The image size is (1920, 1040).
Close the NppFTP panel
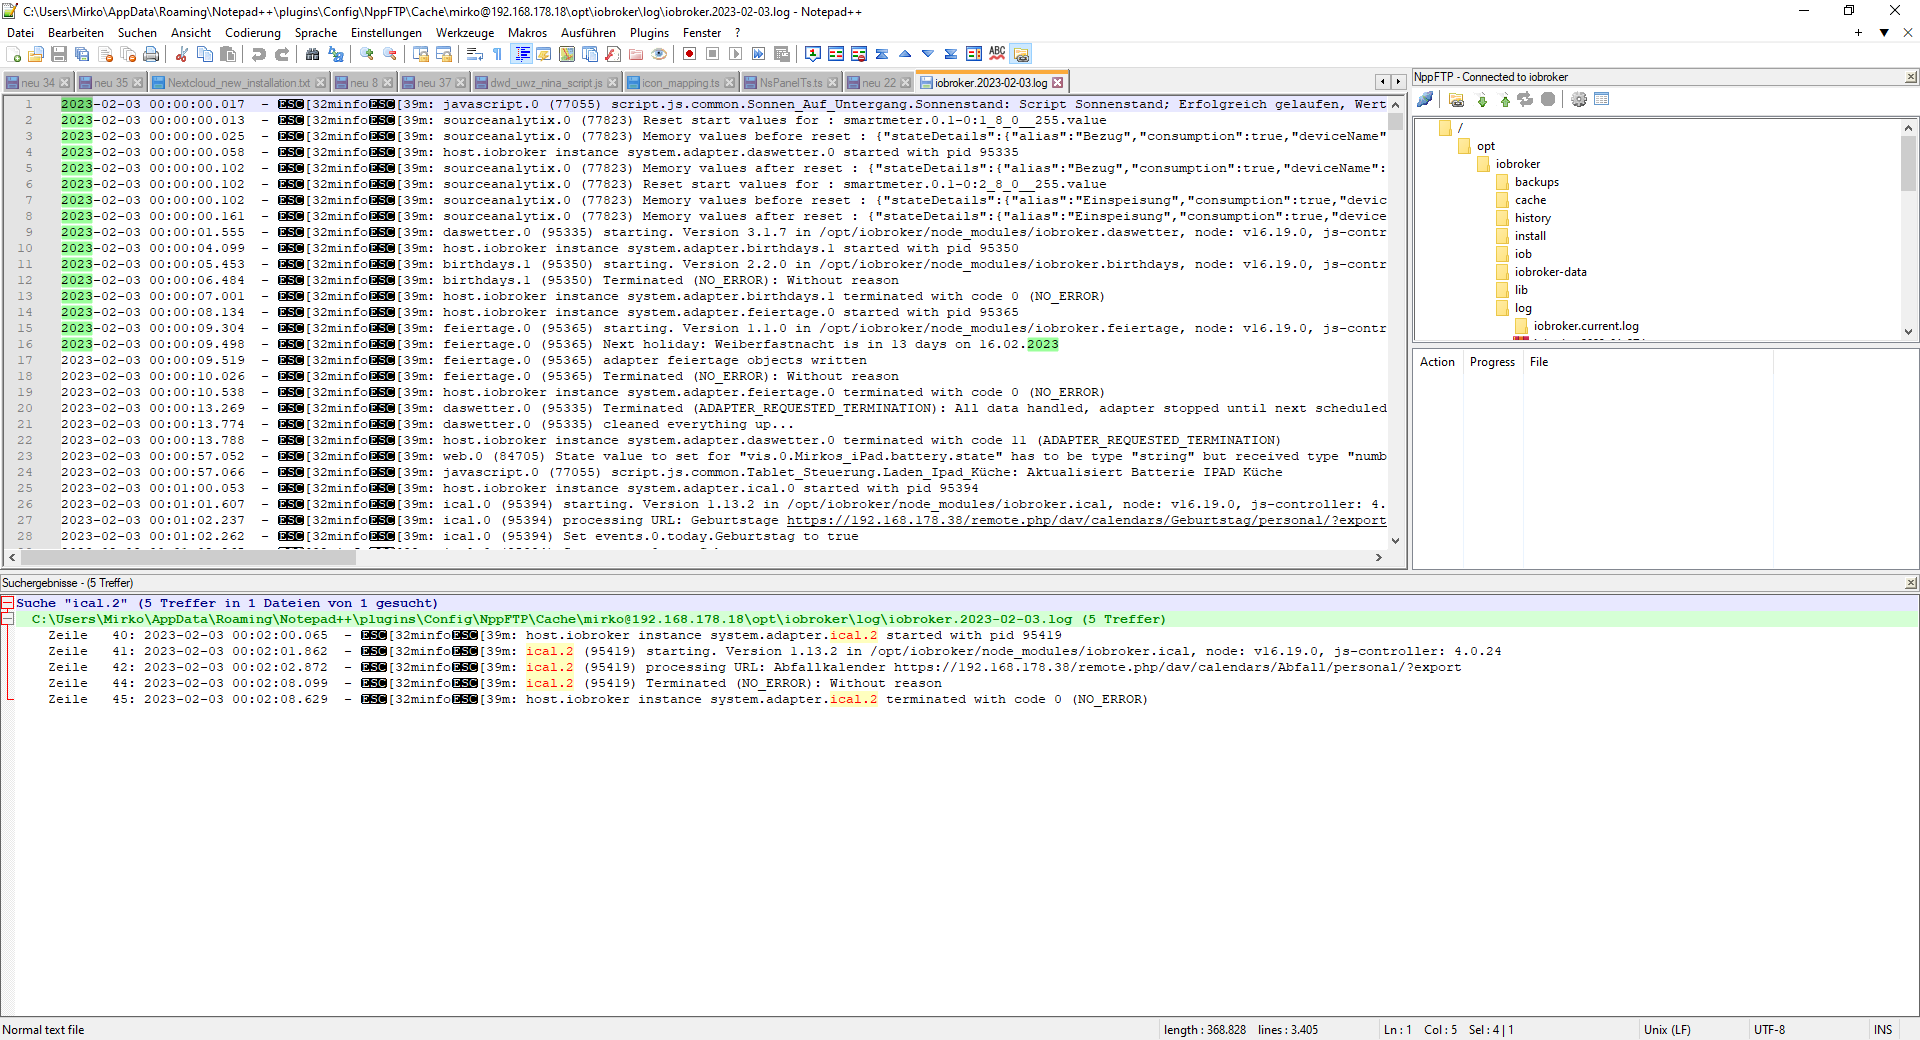1910,77
